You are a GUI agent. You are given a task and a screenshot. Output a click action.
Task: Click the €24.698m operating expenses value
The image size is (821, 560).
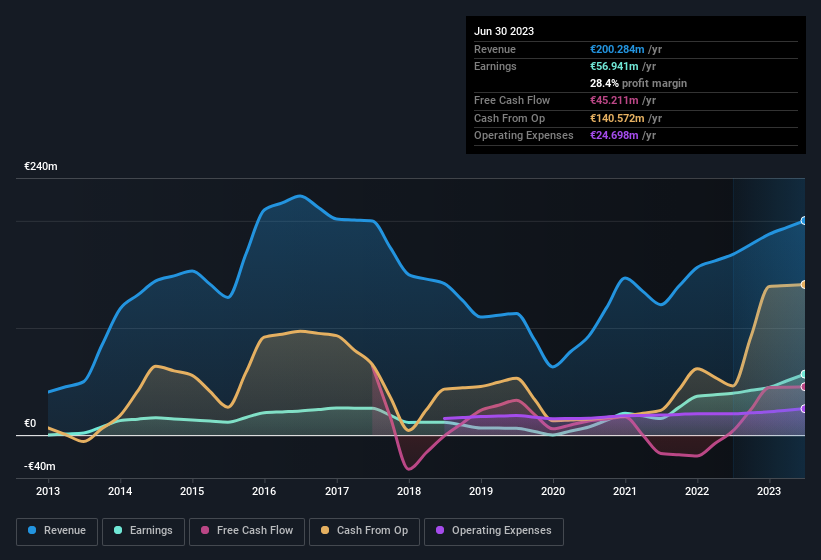coord(614,136)
